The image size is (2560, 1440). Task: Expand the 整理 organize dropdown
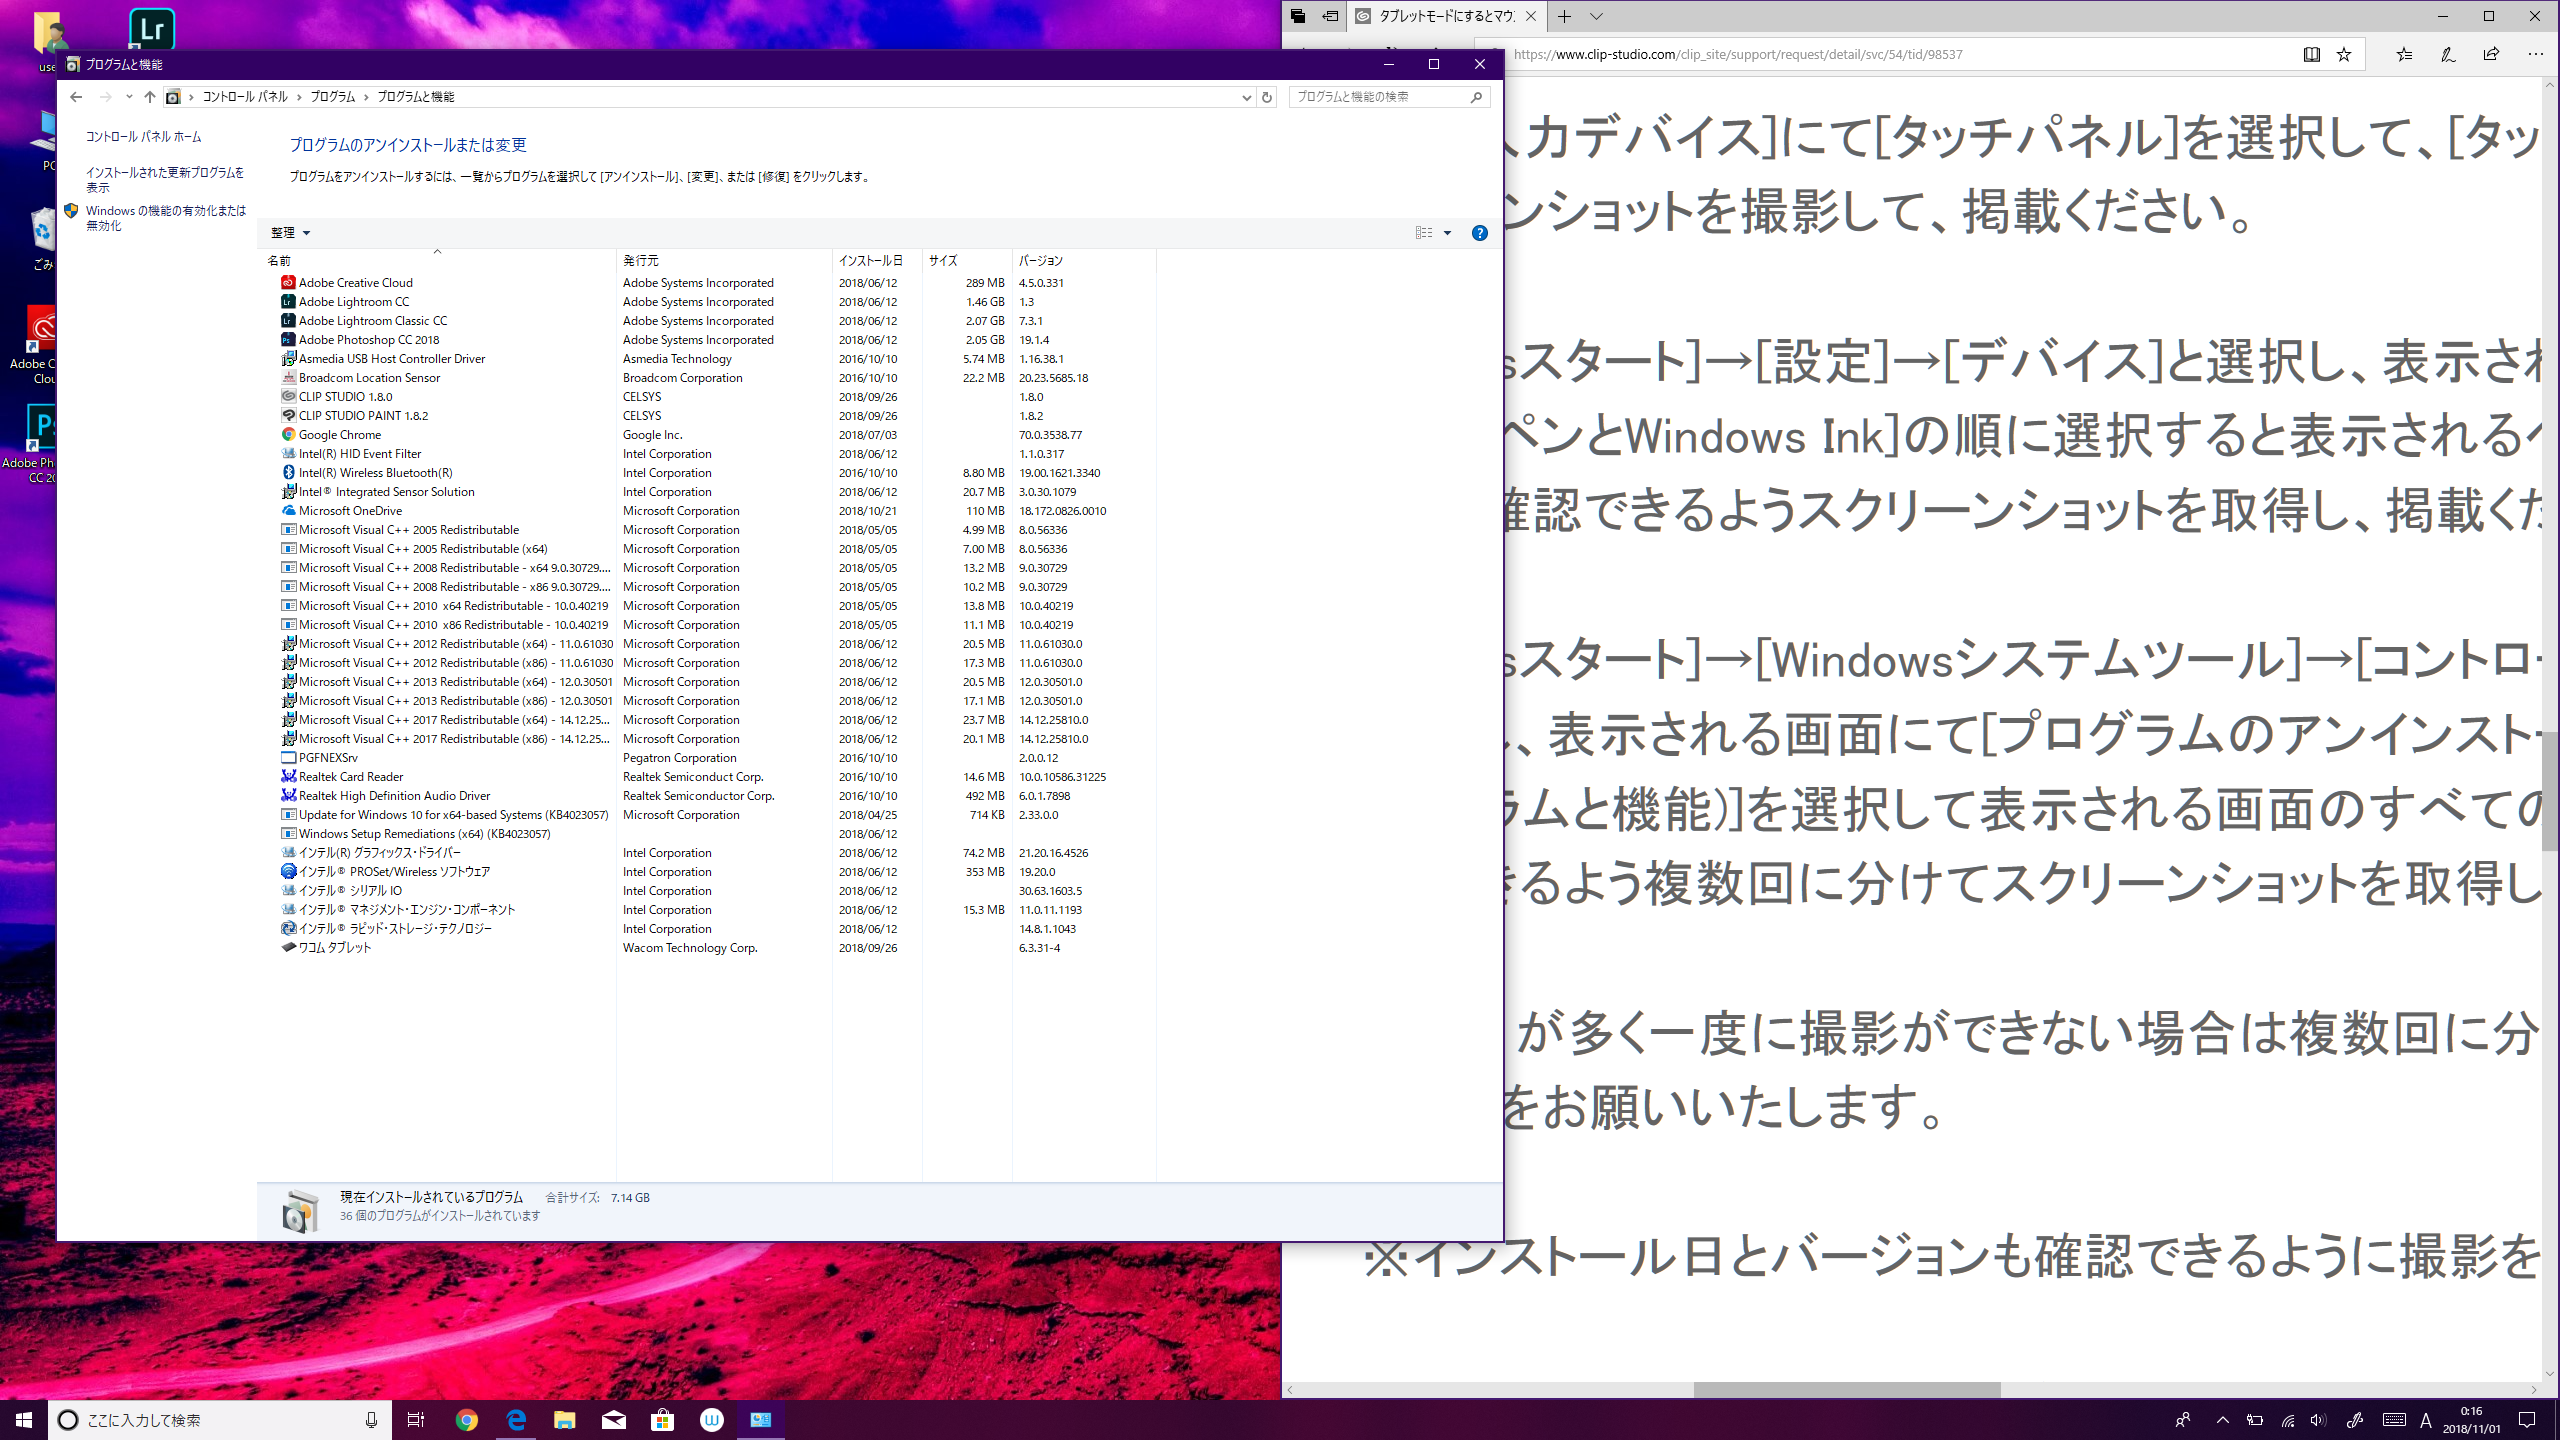(290, 233)
